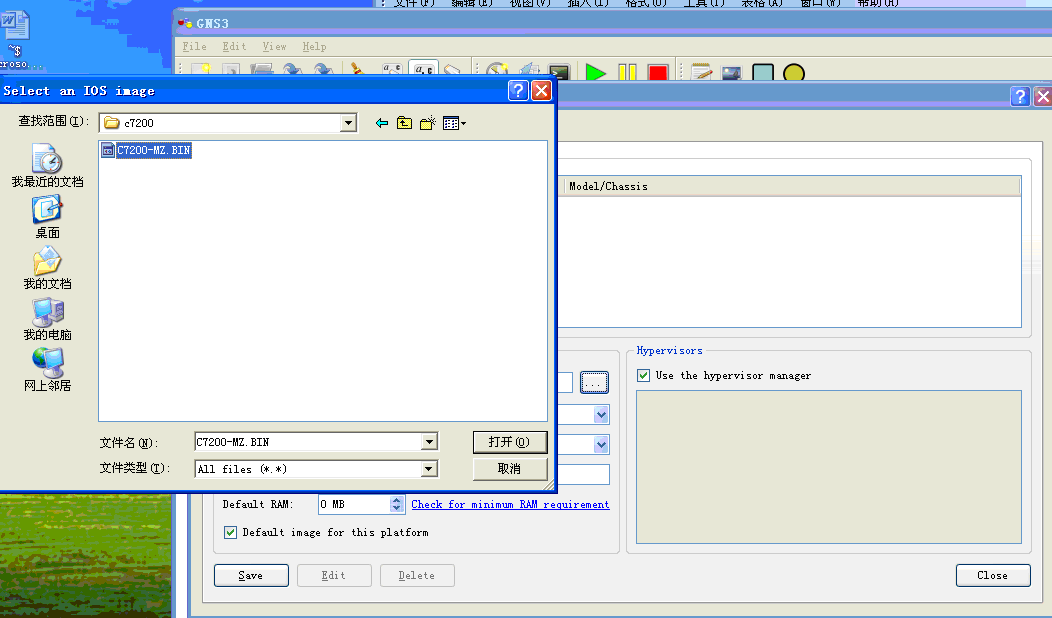The width and height of the screenshot is (1052, 618).
Task: Open My Computer (我的电脑) location
Action: [47, 319]
